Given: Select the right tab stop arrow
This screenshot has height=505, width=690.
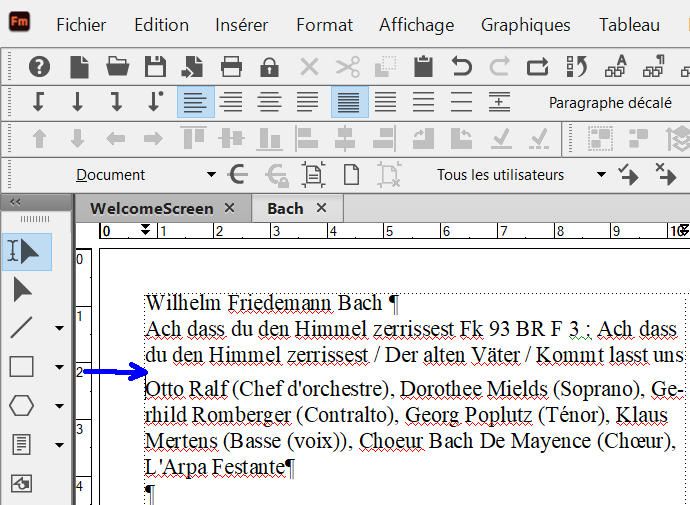Looking at the screenshot, I should 116,102.
